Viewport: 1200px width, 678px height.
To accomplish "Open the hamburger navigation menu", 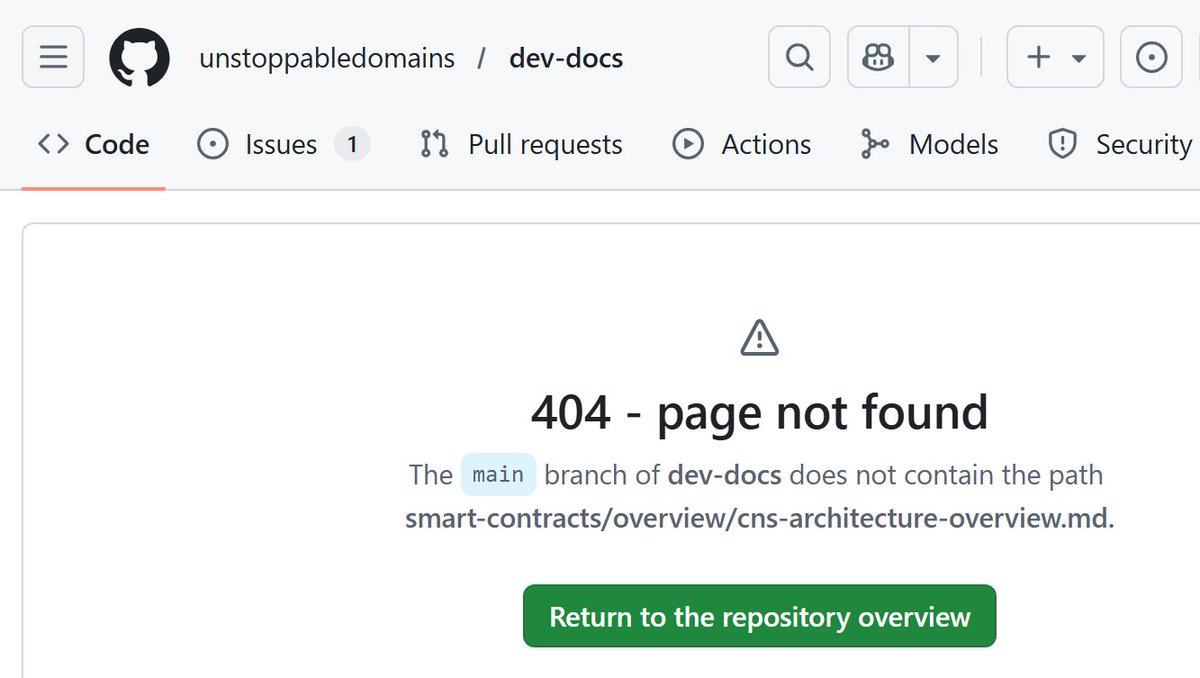I will coord(53,57).
